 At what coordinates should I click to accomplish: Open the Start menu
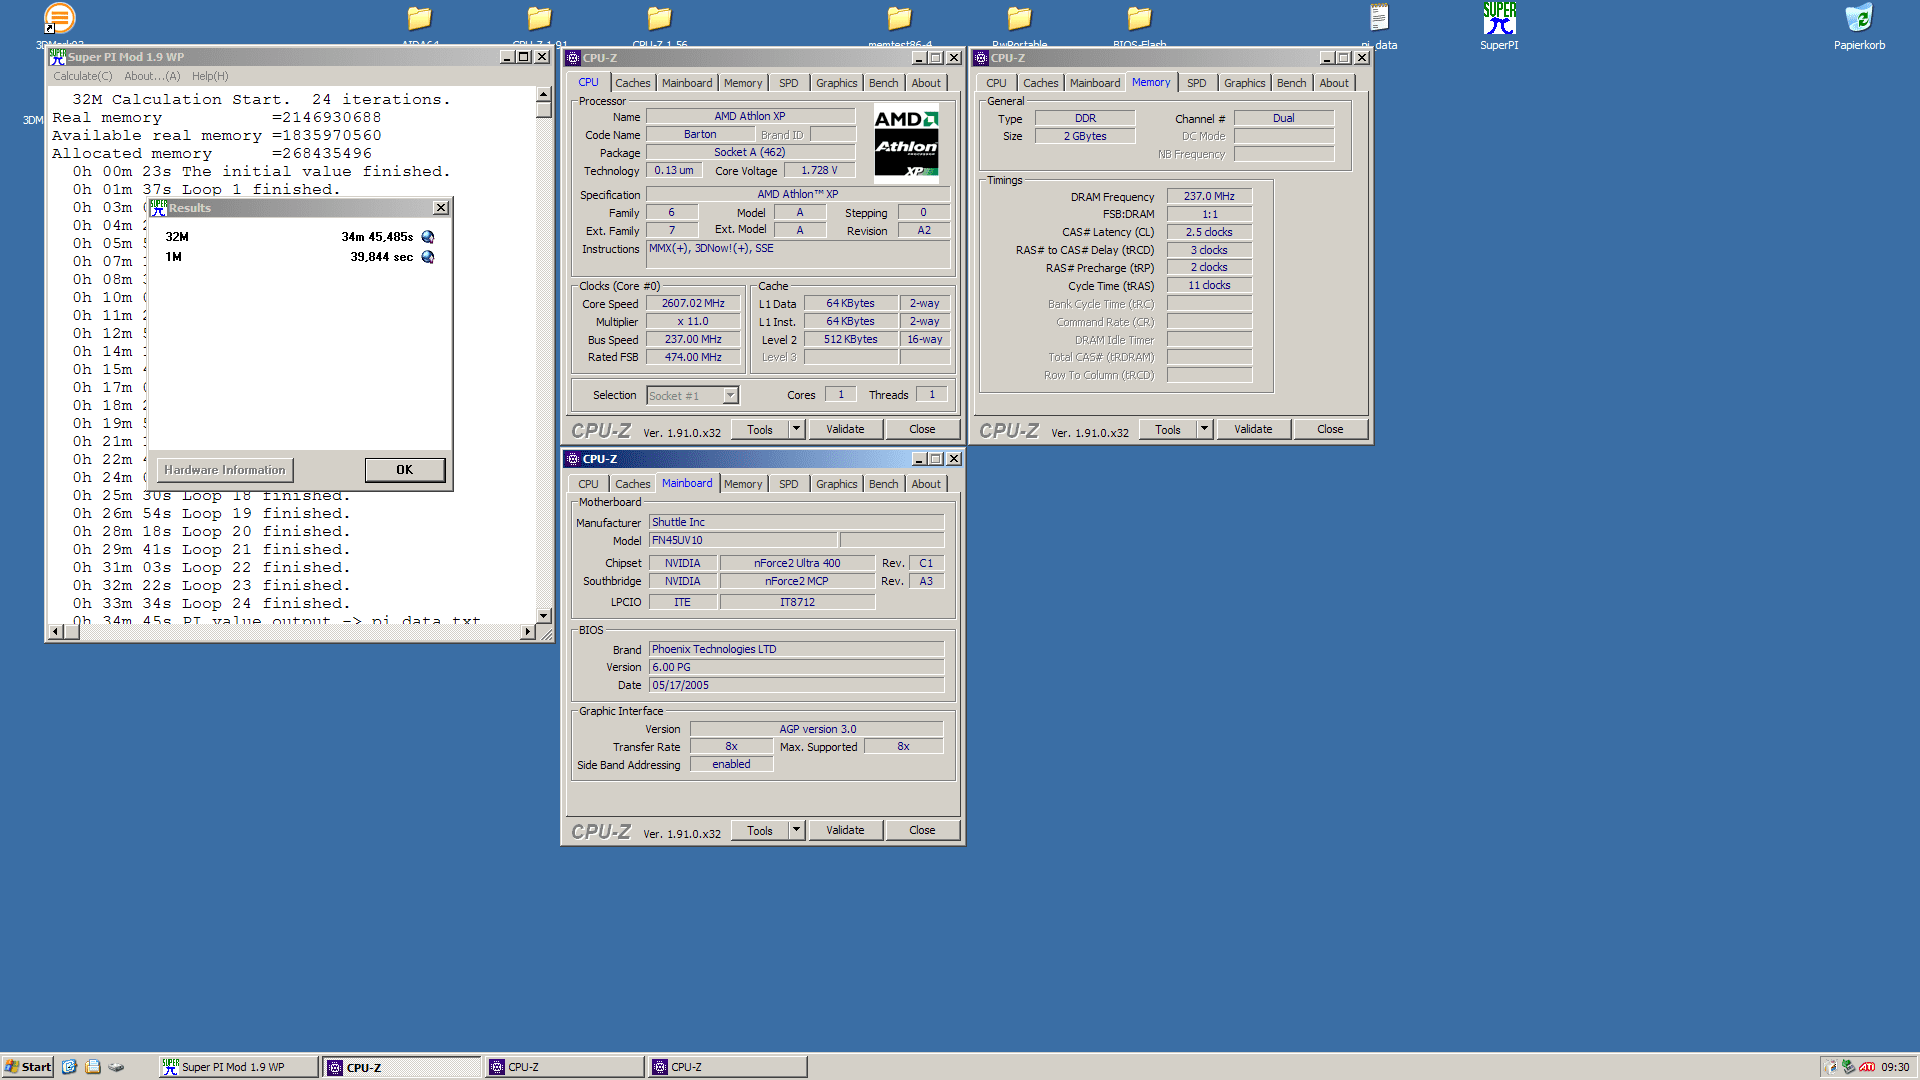coord(28,1067)
